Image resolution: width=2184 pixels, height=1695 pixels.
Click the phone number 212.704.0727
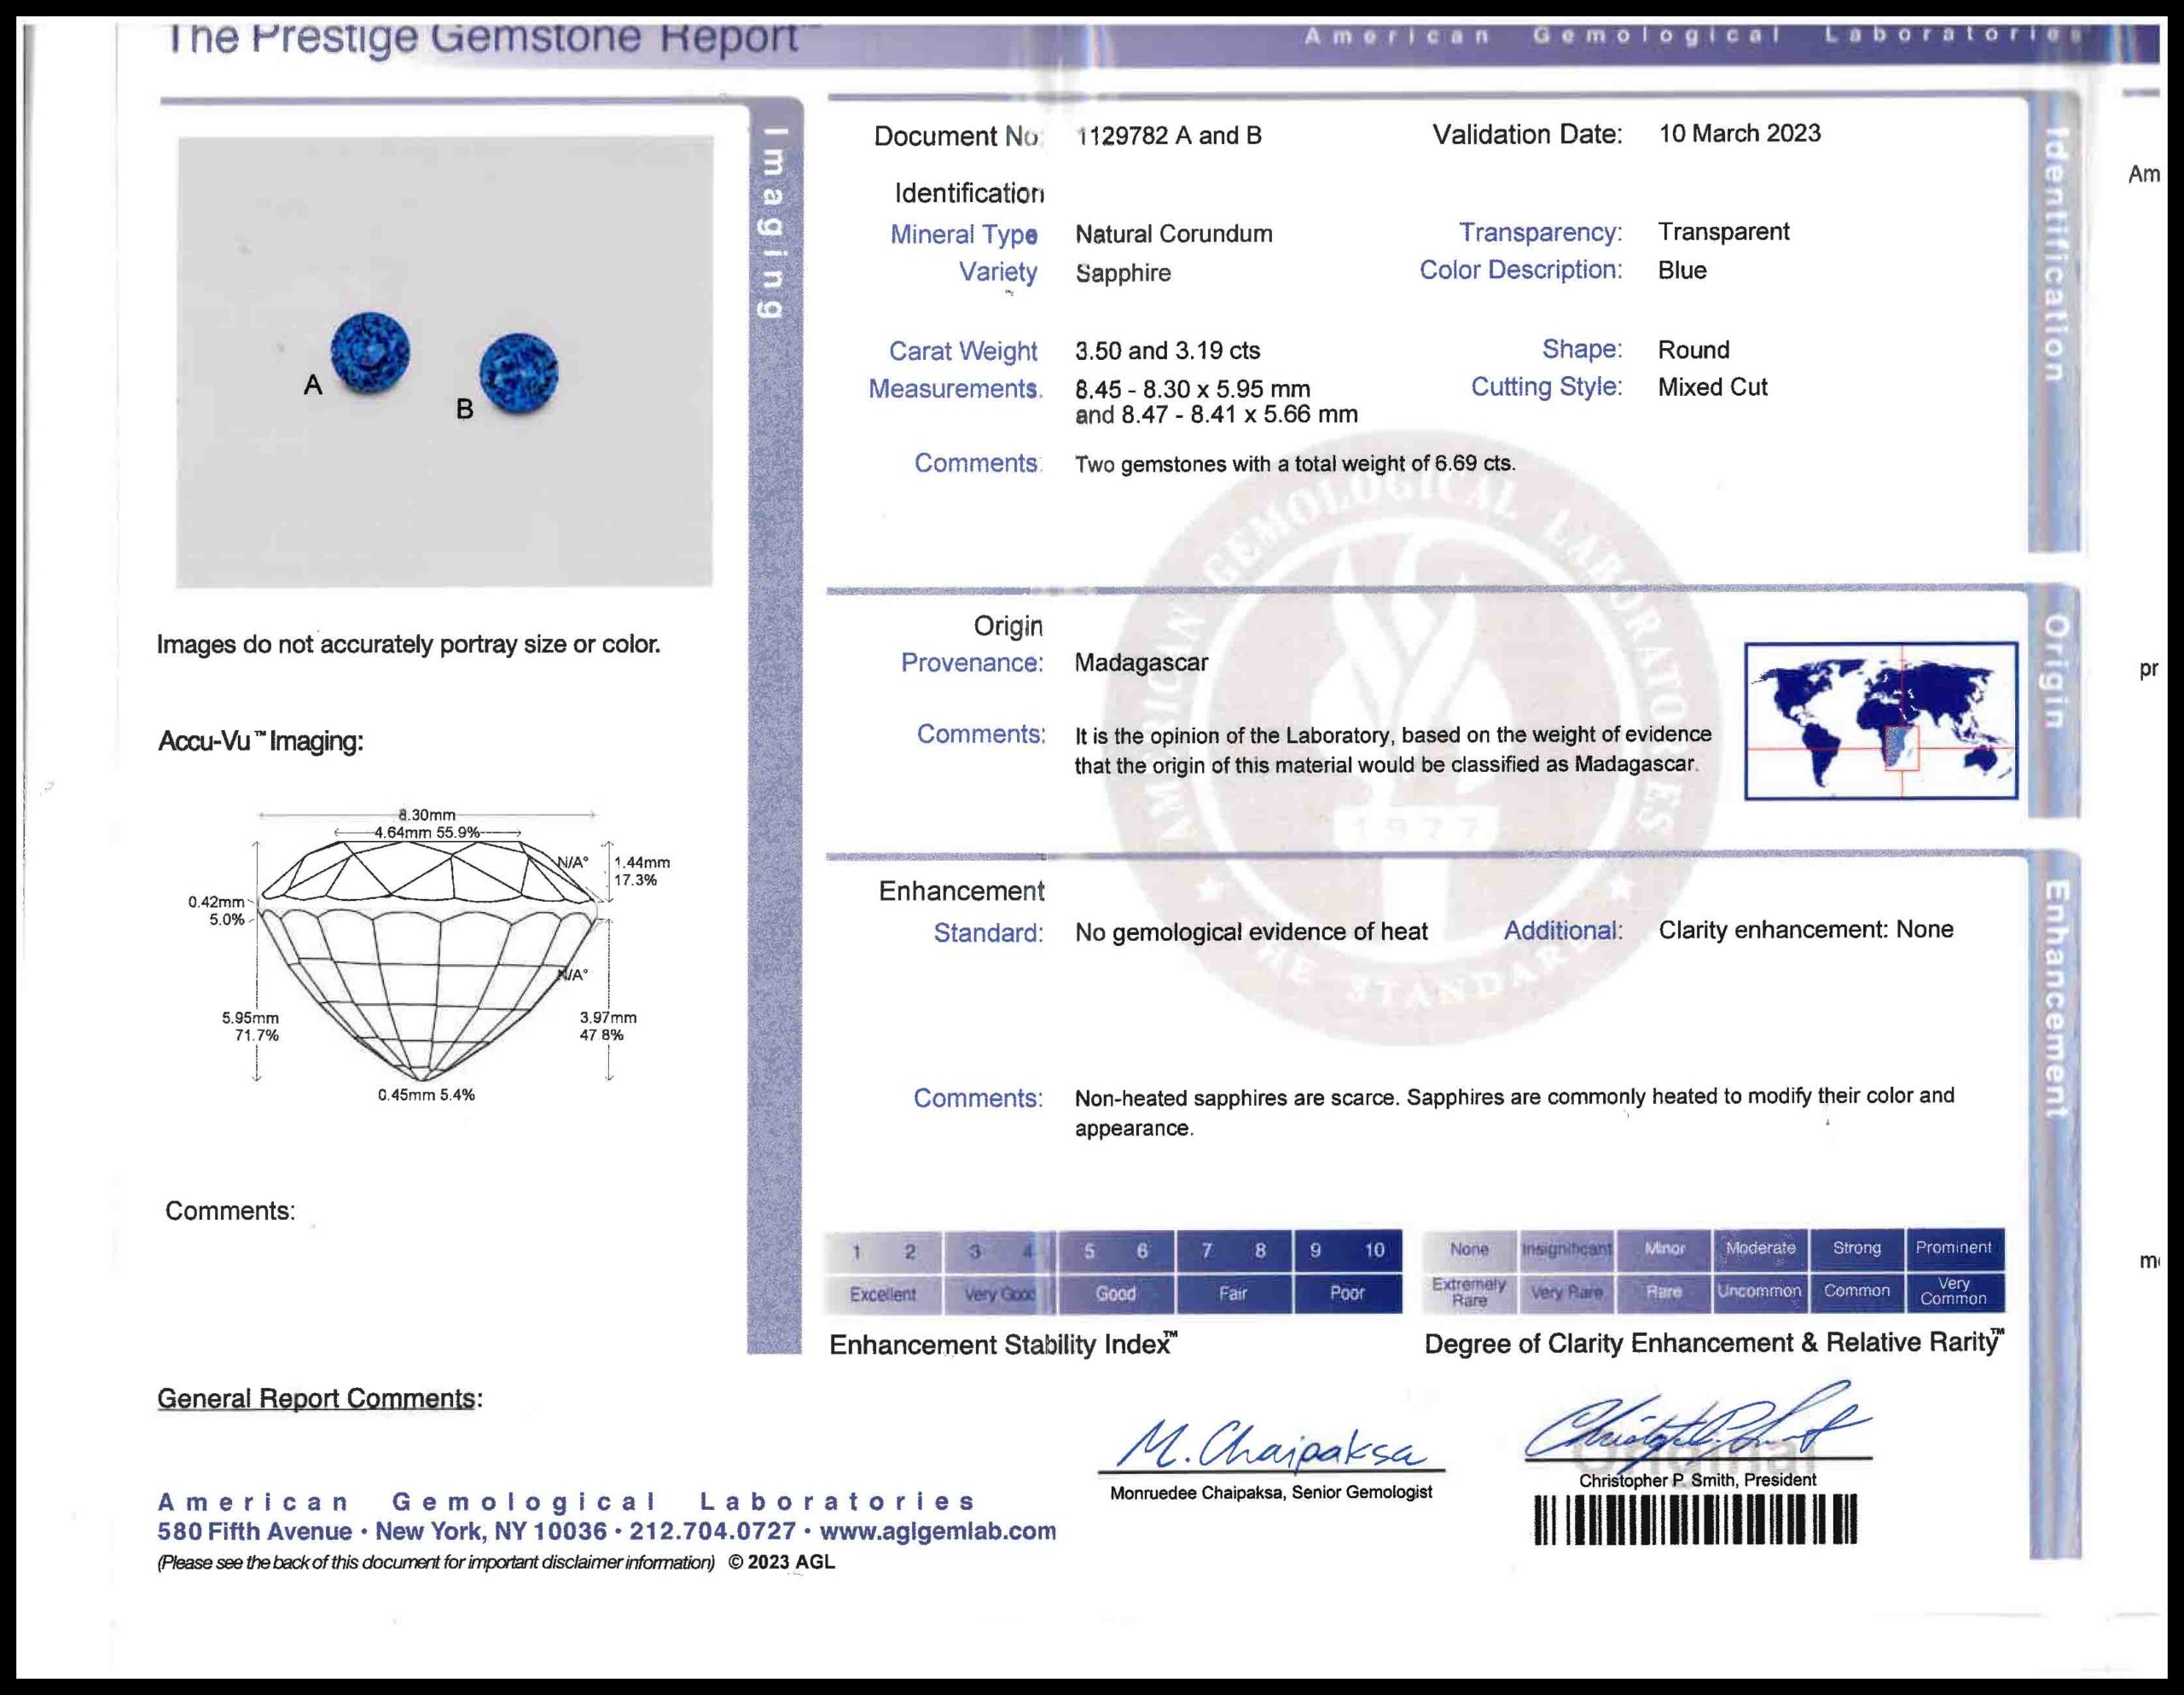click(x=712, y=1531)
